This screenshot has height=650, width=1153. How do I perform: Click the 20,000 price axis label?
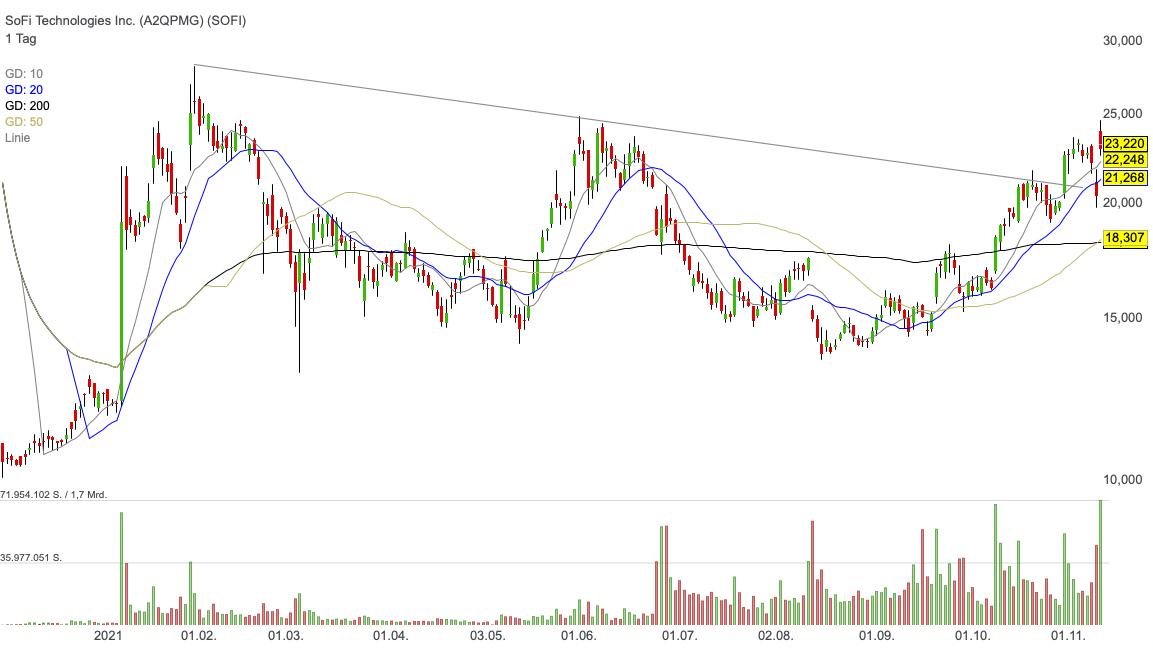(1123, 203)
